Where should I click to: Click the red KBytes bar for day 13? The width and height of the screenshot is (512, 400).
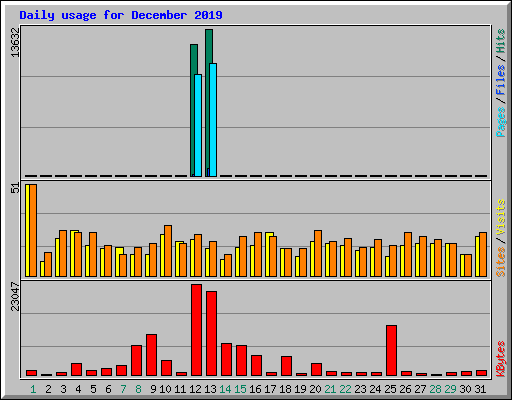(211, 334)
